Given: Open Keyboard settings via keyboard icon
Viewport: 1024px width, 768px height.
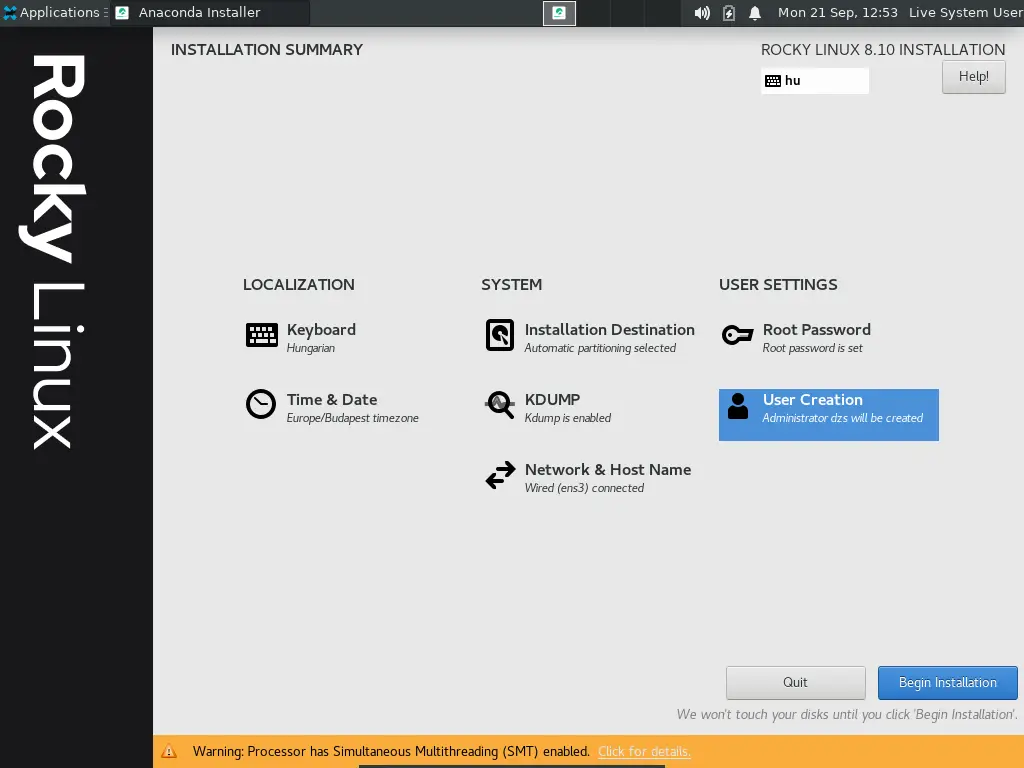Looking at the screenshot, I should tap(262, 335).
